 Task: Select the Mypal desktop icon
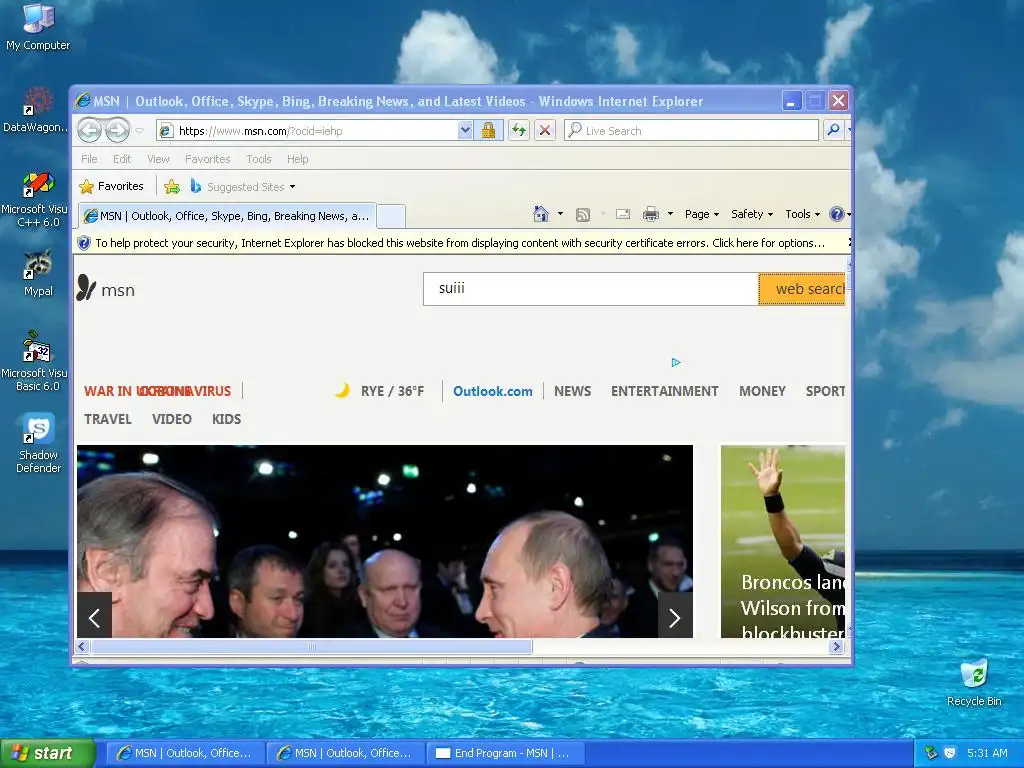(38, 273)
